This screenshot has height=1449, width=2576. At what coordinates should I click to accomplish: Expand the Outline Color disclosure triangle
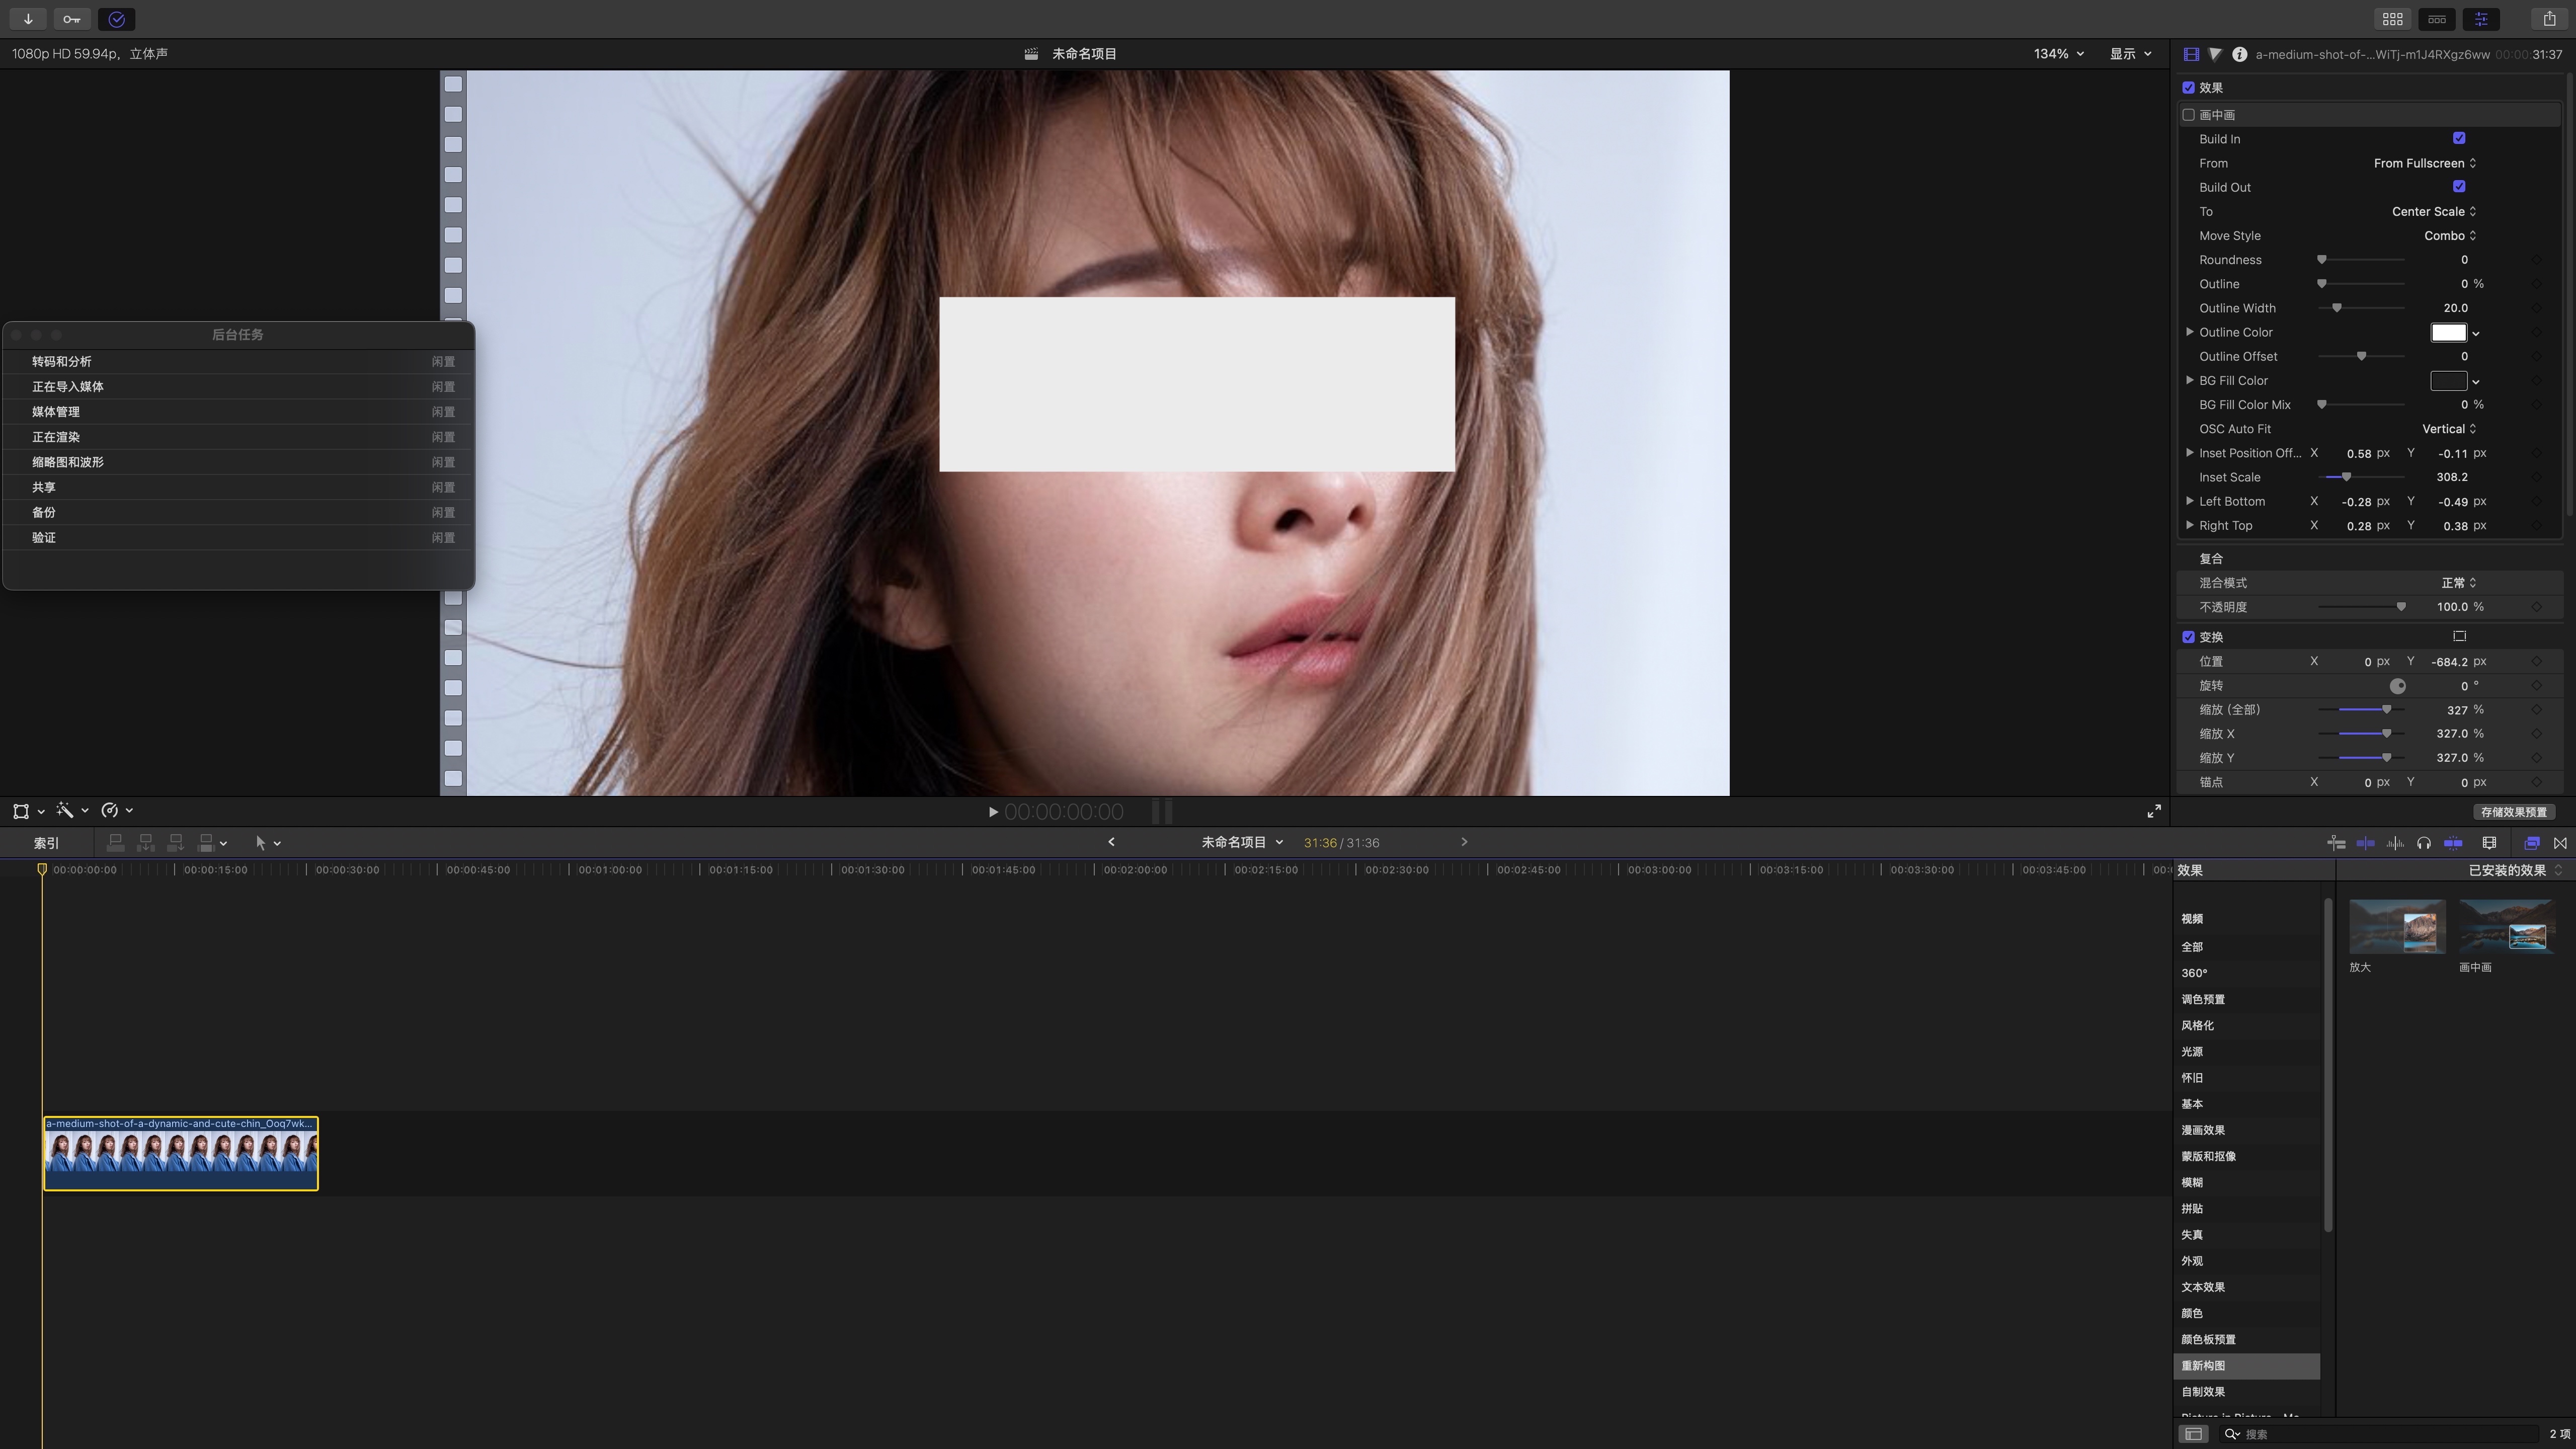pos(2190,332)
